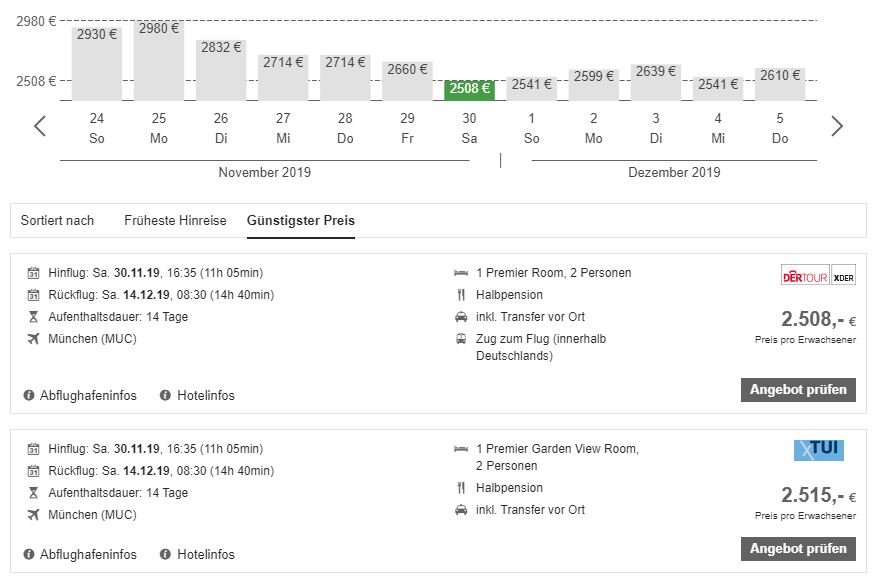Select the 2610 € bar for Thursday 5
876x579 pixels.
point(780,84)
